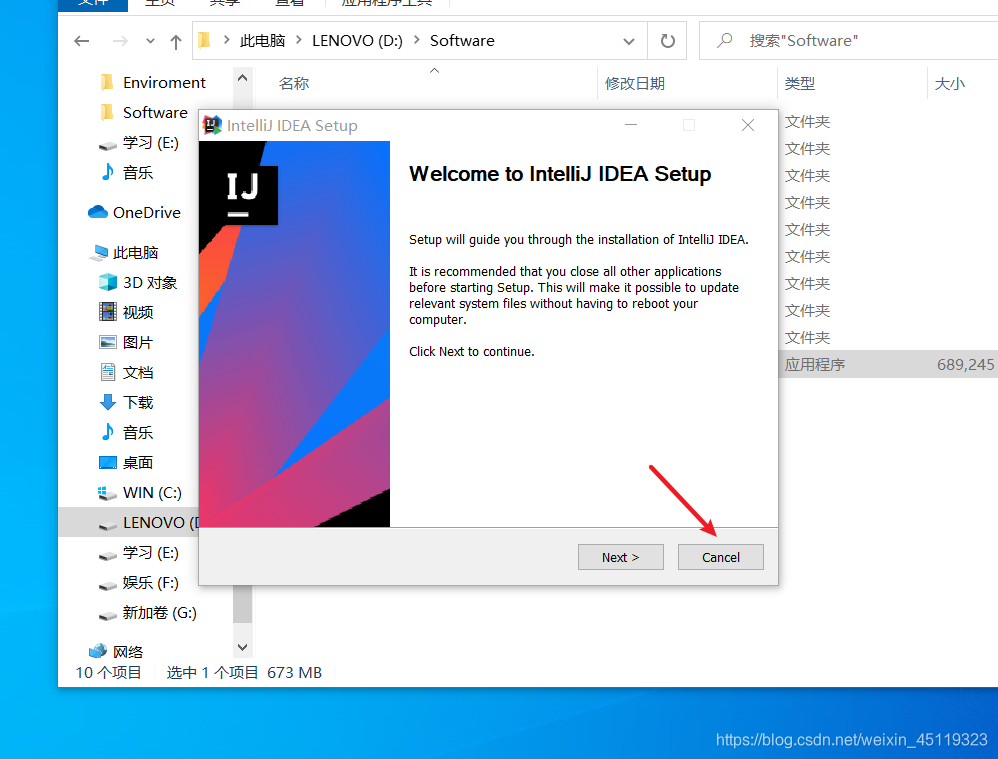Image resolution: width=998 pixels, height=759 pixels.
Task: Click the 下载 download arrow icon
Action: pyautogui.click(x=108, y=402)
